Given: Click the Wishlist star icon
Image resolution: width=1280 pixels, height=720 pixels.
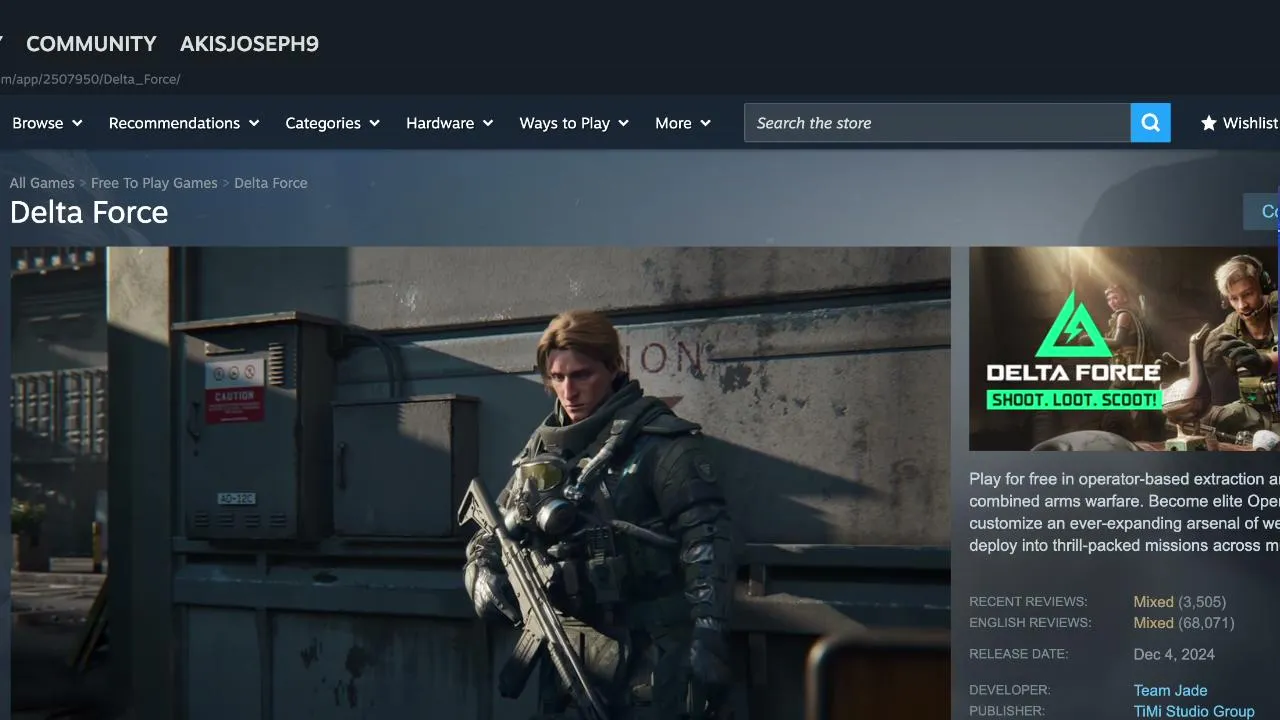Looking at the screenshot, I should (1209, 123).
